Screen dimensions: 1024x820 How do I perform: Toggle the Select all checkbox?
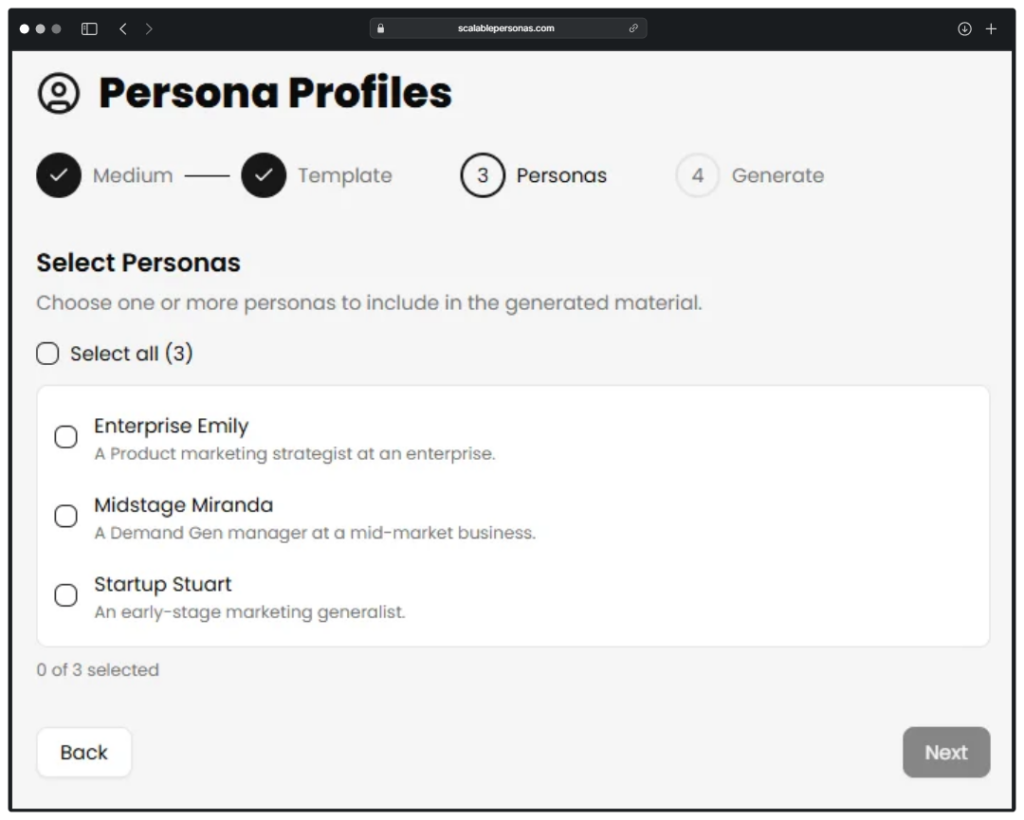tap(47, 353)
